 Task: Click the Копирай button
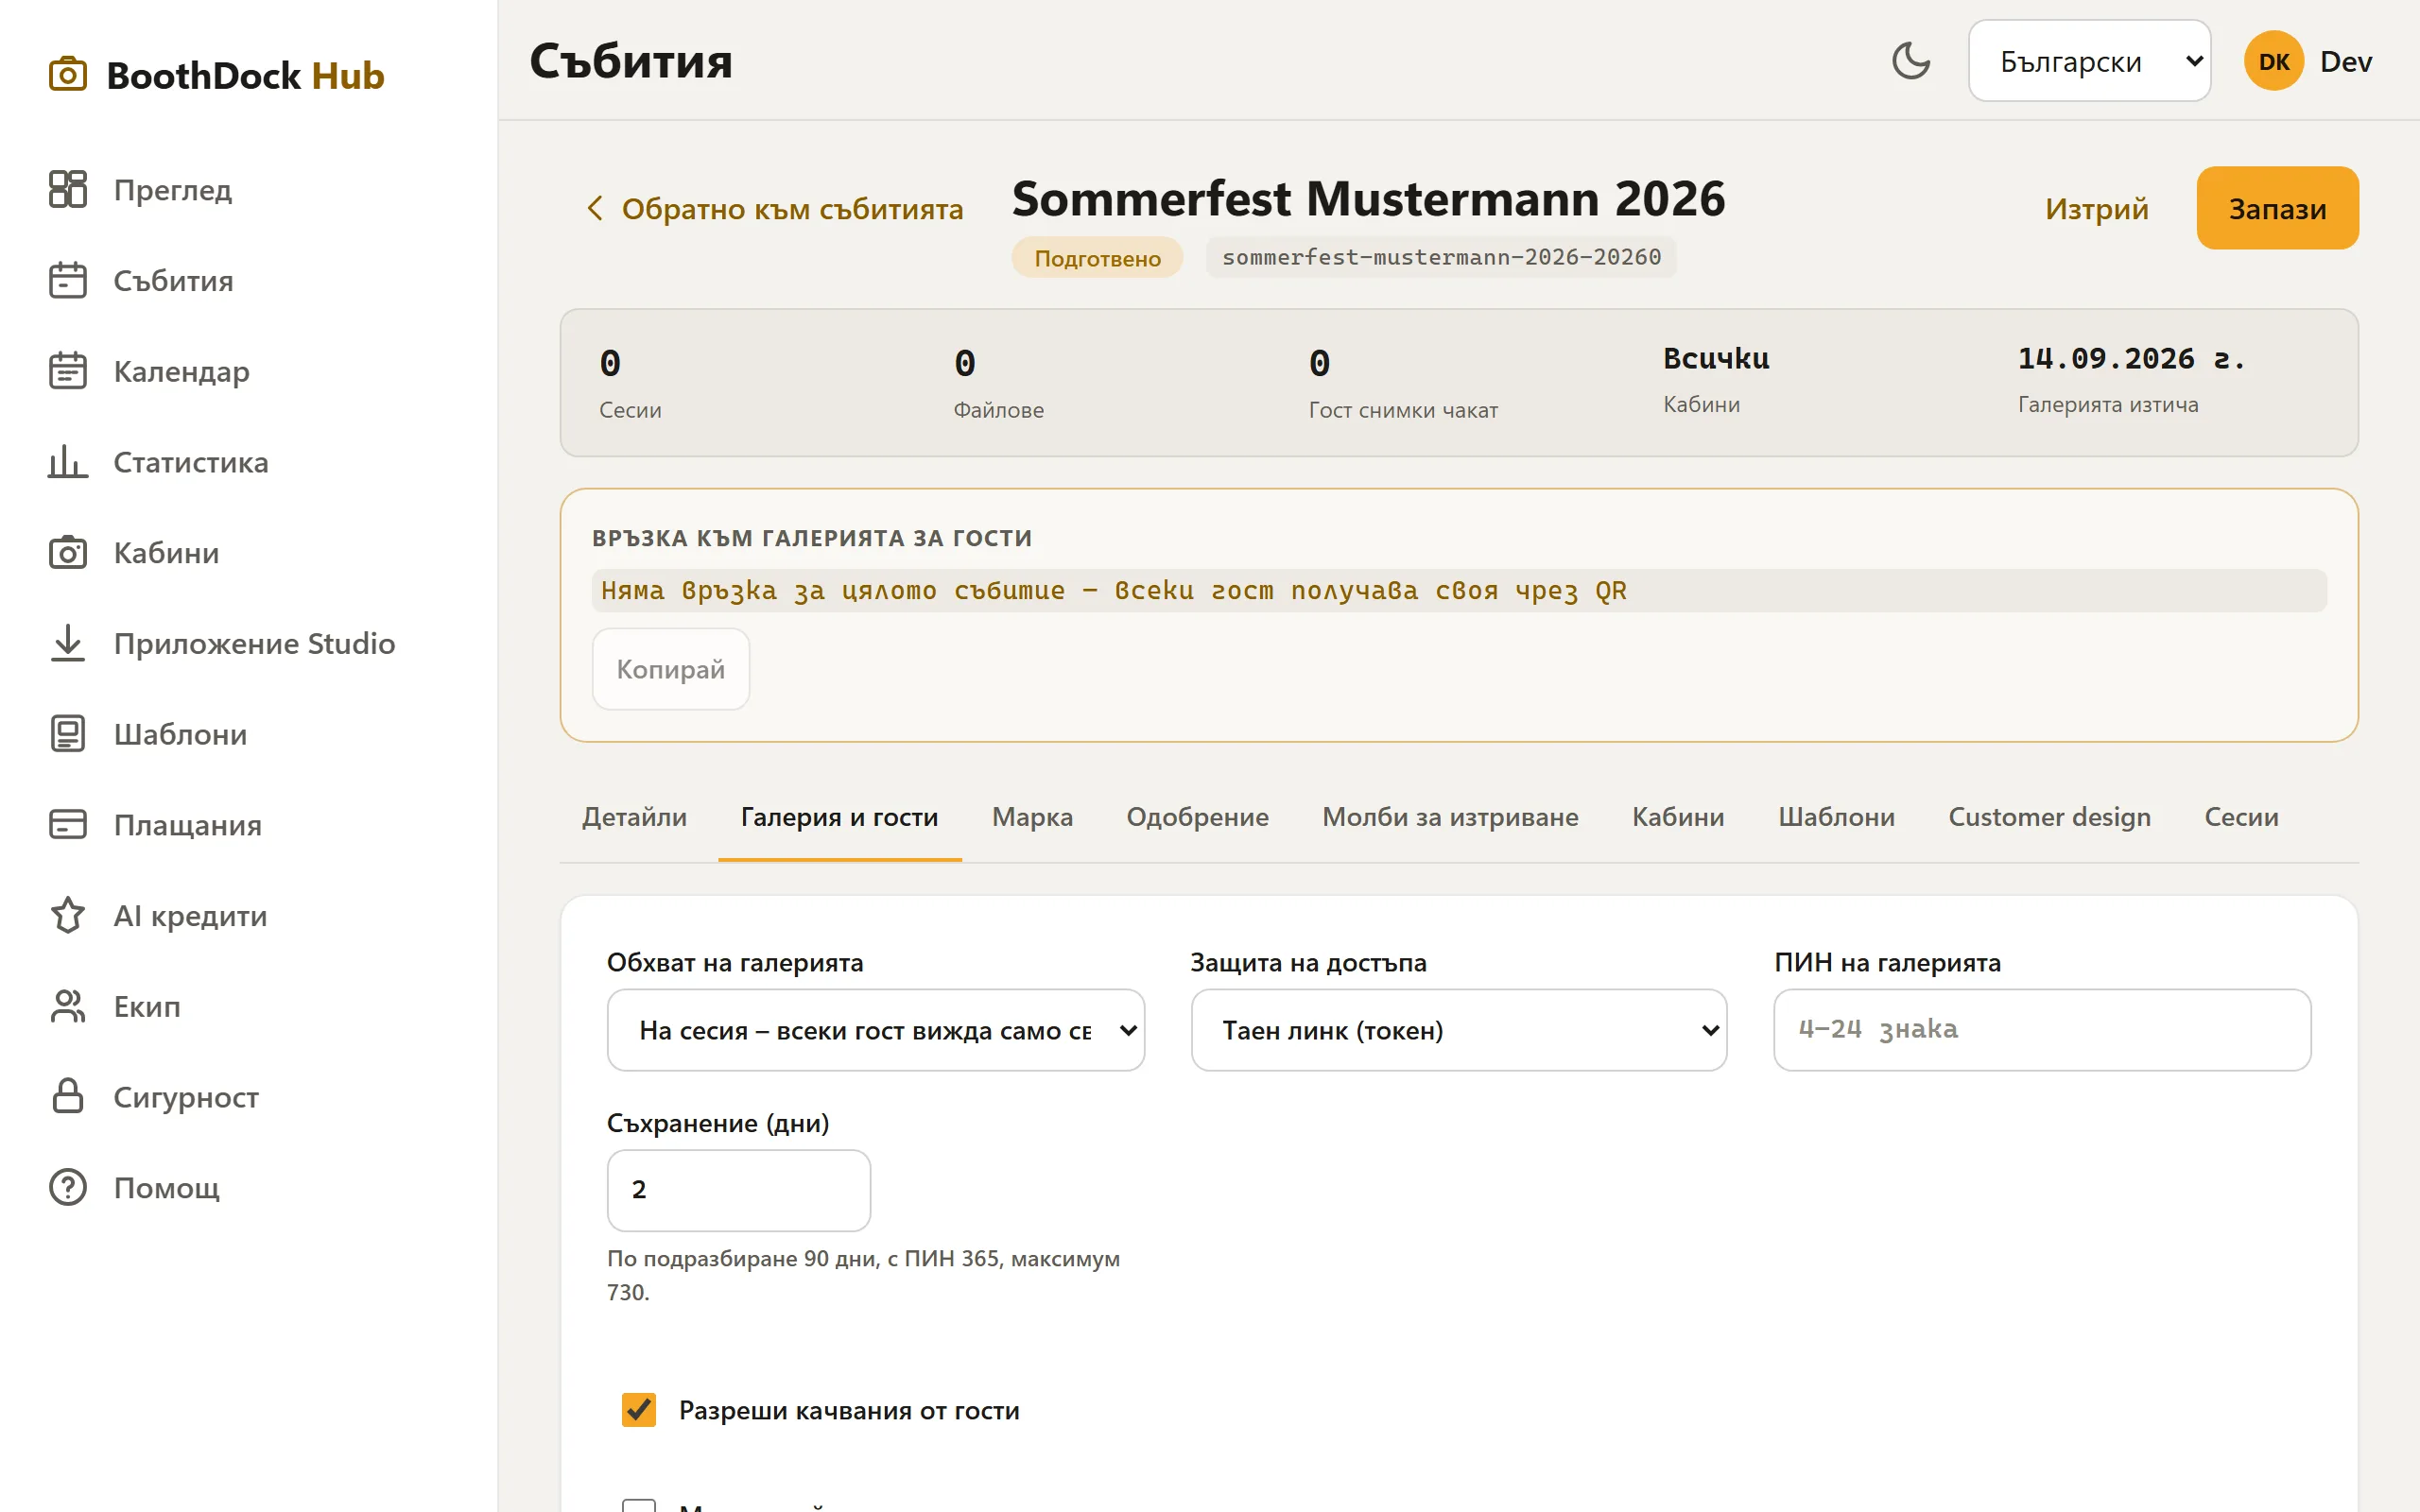(x=670, y=669)
